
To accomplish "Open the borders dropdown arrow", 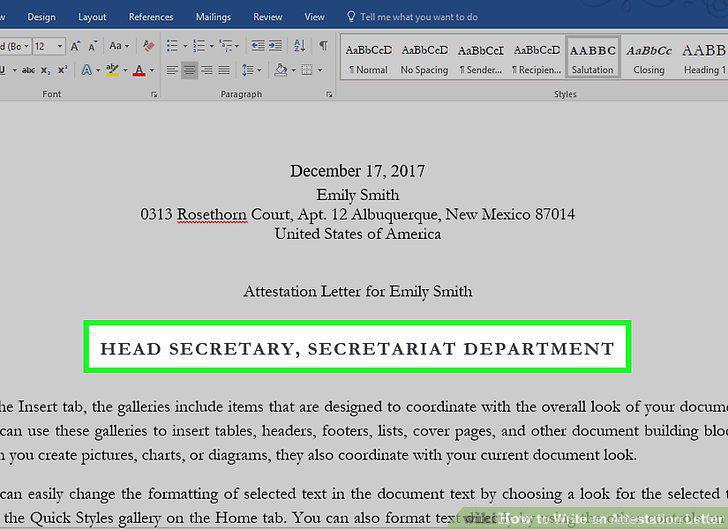I will [320, 70].
